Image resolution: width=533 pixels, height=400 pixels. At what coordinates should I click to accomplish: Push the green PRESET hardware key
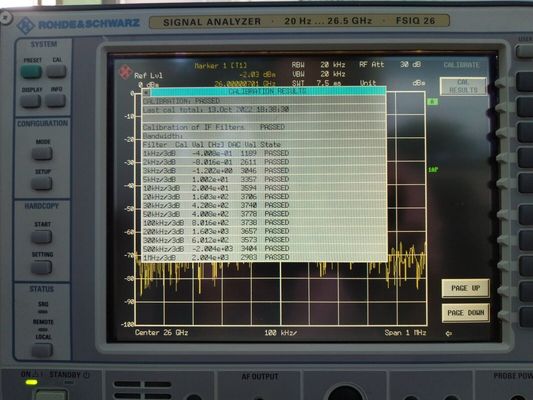click(31, 72)
